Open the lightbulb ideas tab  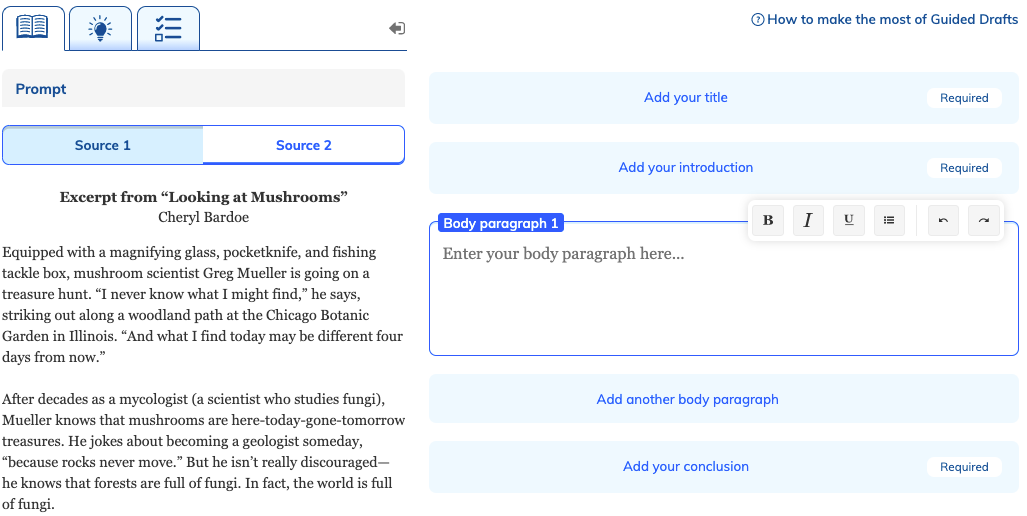[x=100, y=28]
